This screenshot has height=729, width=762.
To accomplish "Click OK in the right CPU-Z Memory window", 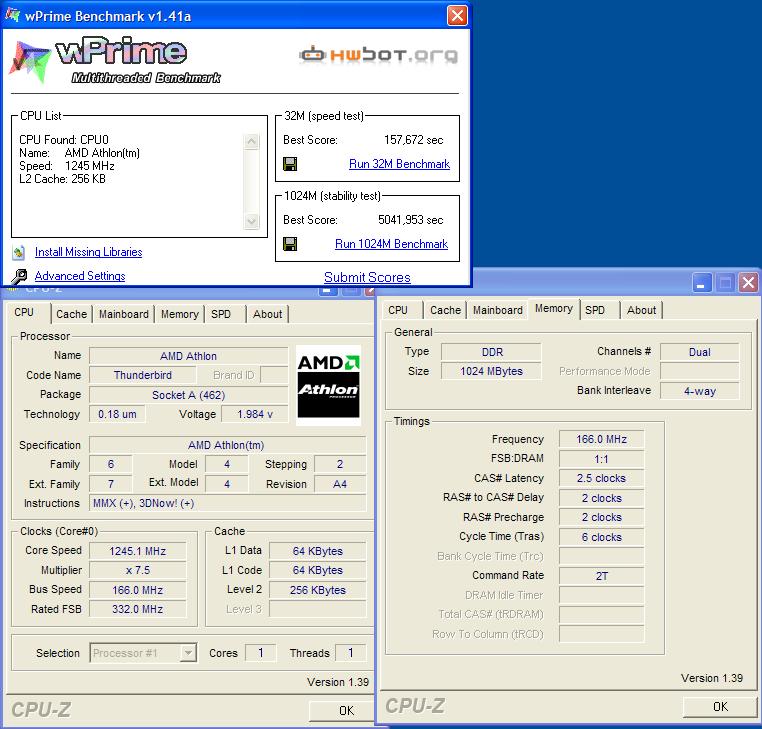I will 720,707.
